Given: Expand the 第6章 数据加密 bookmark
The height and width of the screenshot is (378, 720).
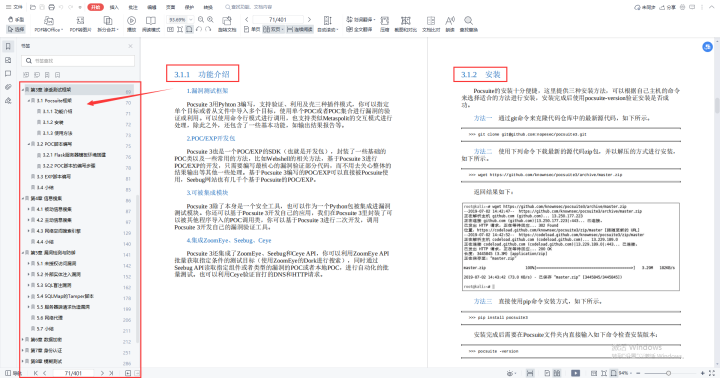Looking at the screenshot, I should [22, 340].
